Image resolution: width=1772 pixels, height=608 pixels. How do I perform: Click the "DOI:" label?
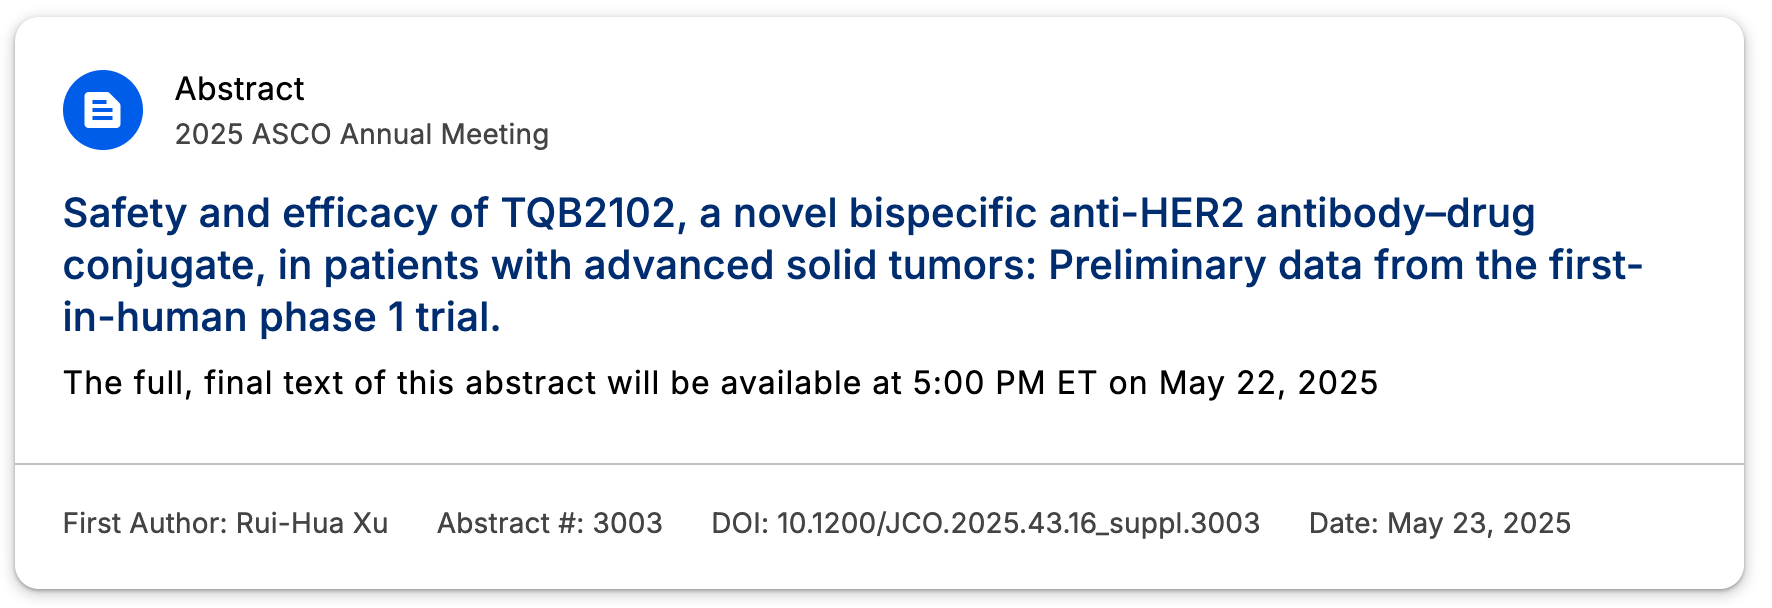point(739,523)
